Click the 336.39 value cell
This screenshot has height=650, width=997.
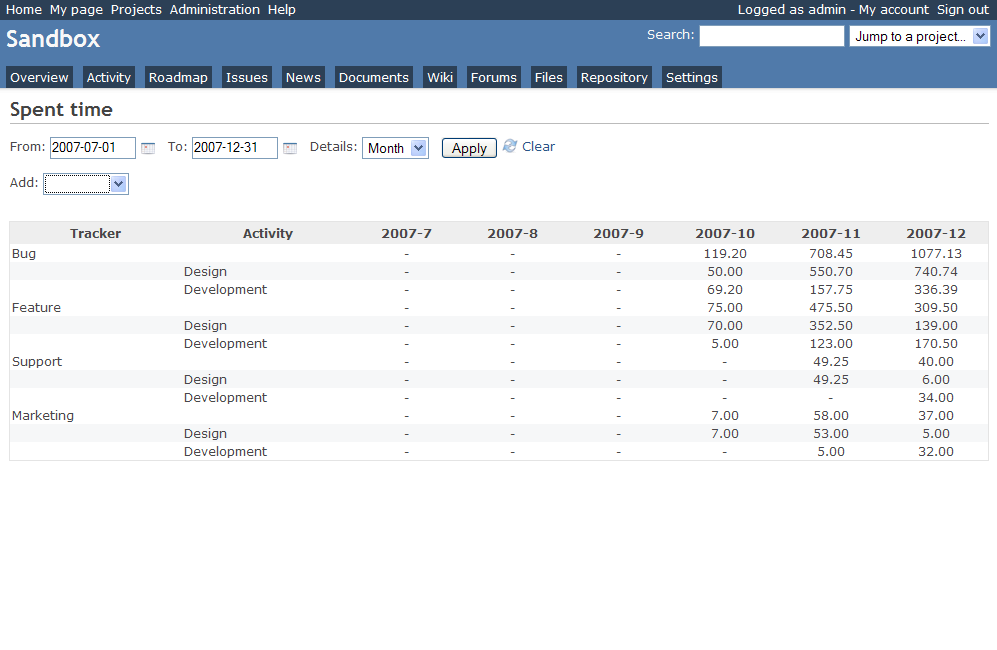pos(936,289)
